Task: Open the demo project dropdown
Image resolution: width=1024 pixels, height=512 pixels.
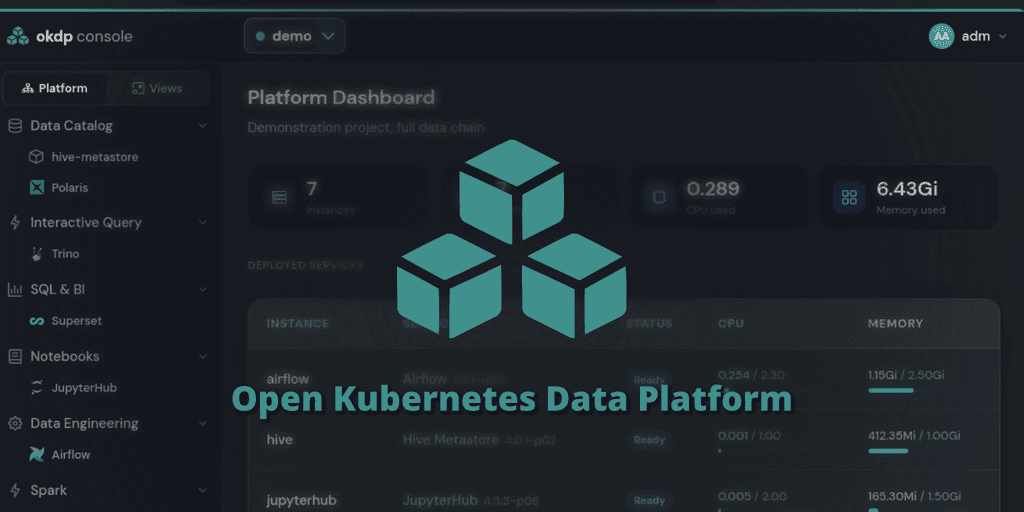Action: coord(295,37)
